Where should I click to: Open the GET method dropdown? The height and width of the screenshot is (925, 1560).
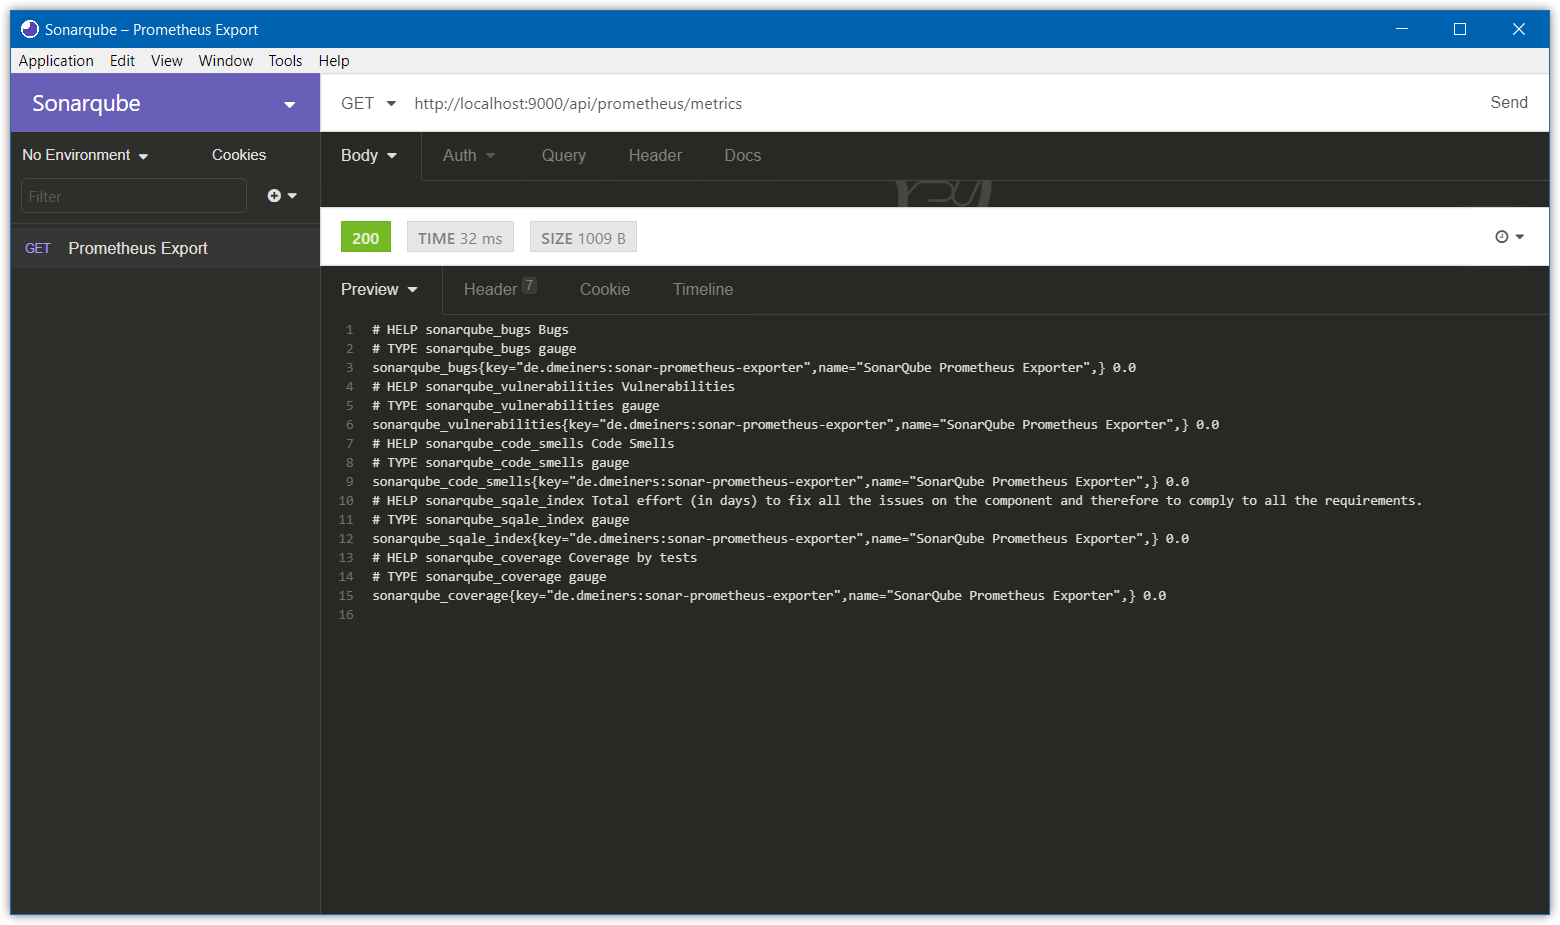[x=368, y=103]
